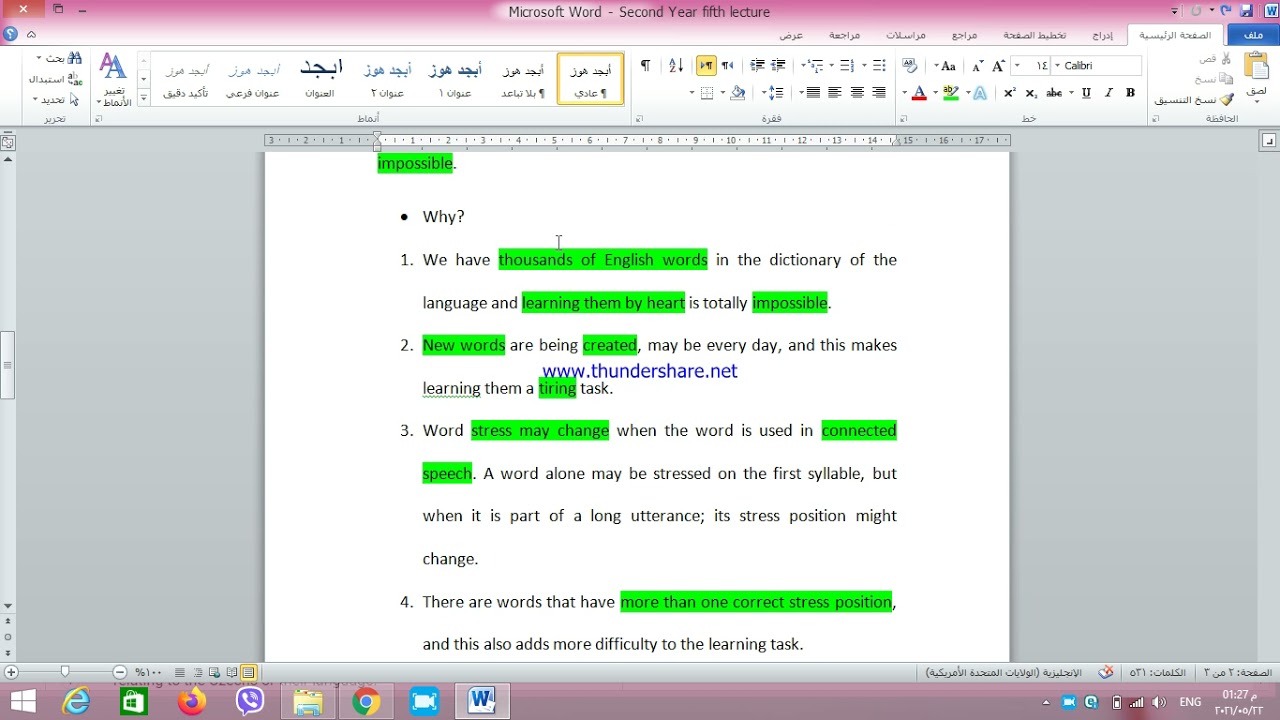Open the Change Case Aa menu

point(945,66)
